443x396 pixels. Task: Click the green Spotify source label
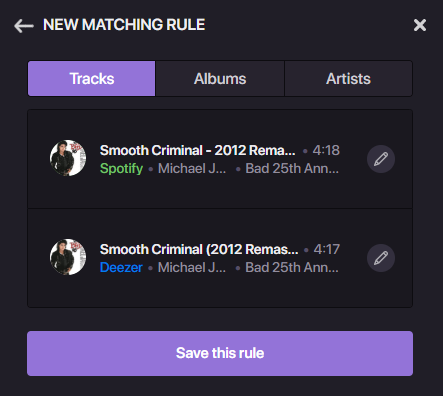[121, 169]
